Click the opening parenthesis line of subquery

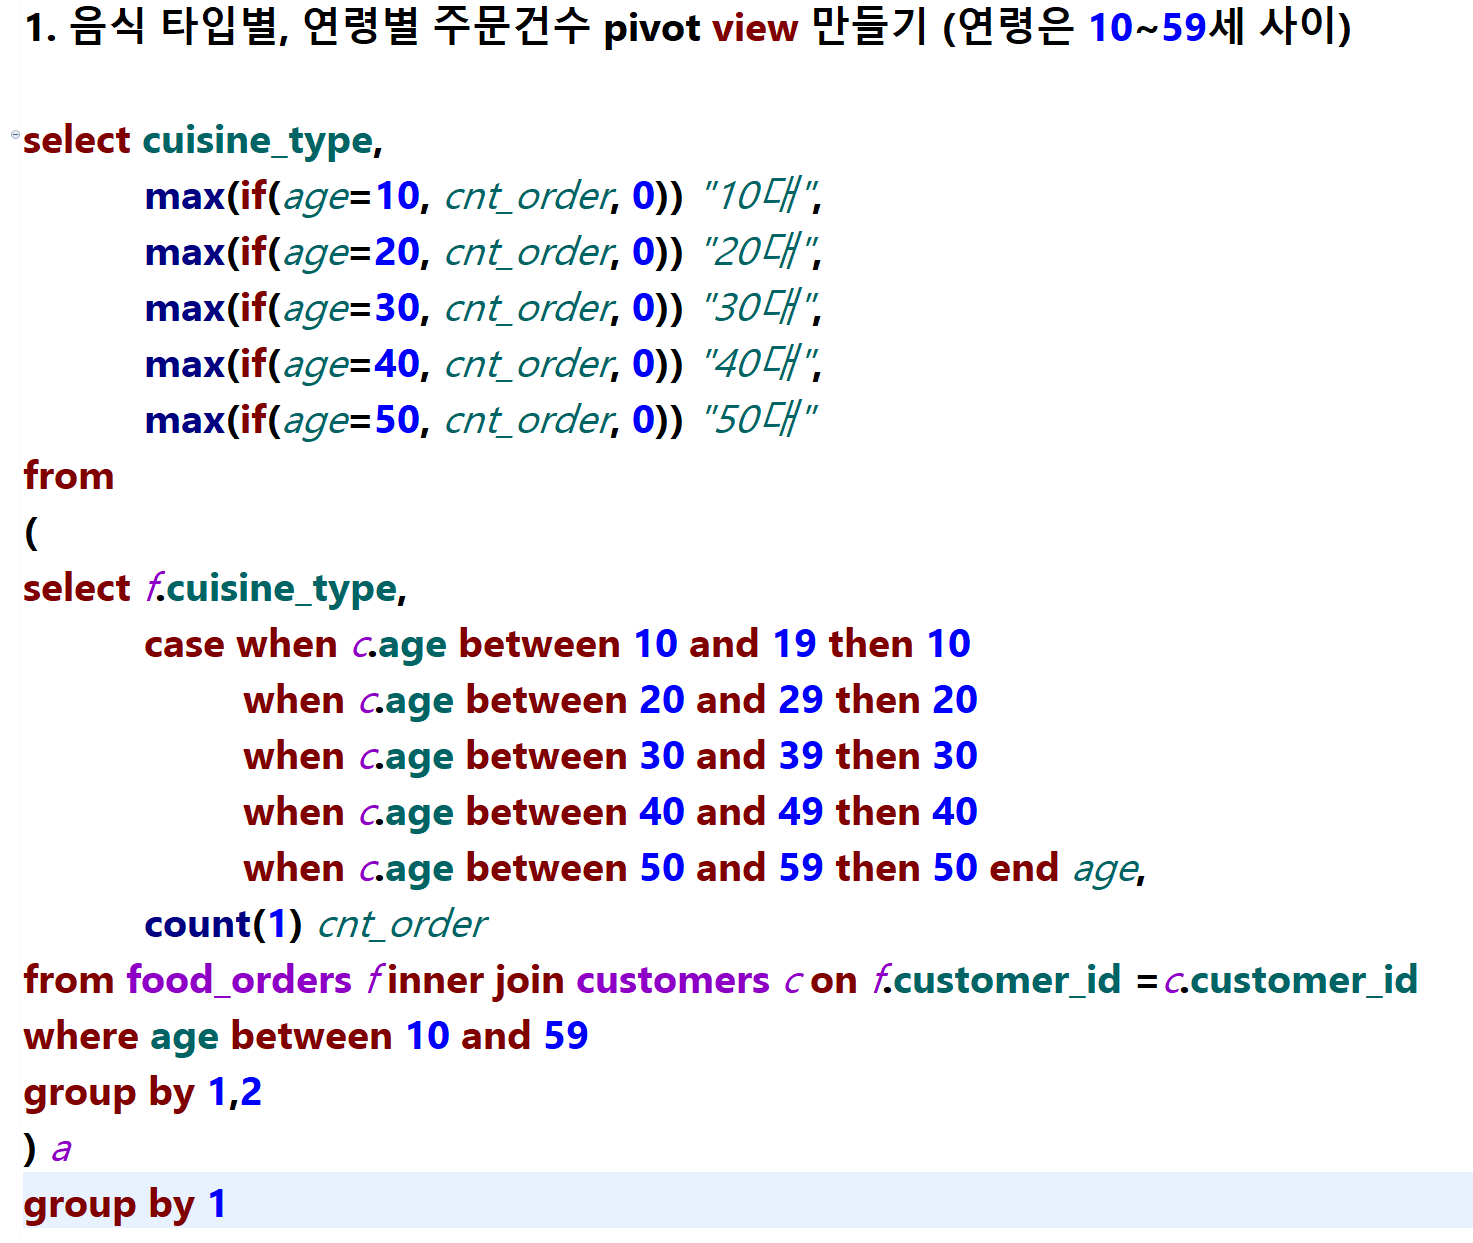[x=31, y=532]
